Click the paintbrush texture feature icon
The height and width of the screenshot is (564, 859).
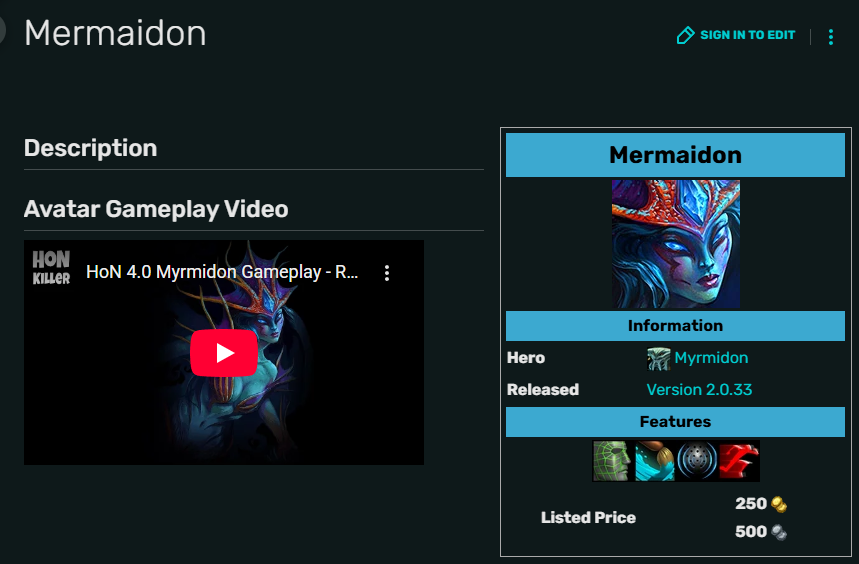click(655, 461)
